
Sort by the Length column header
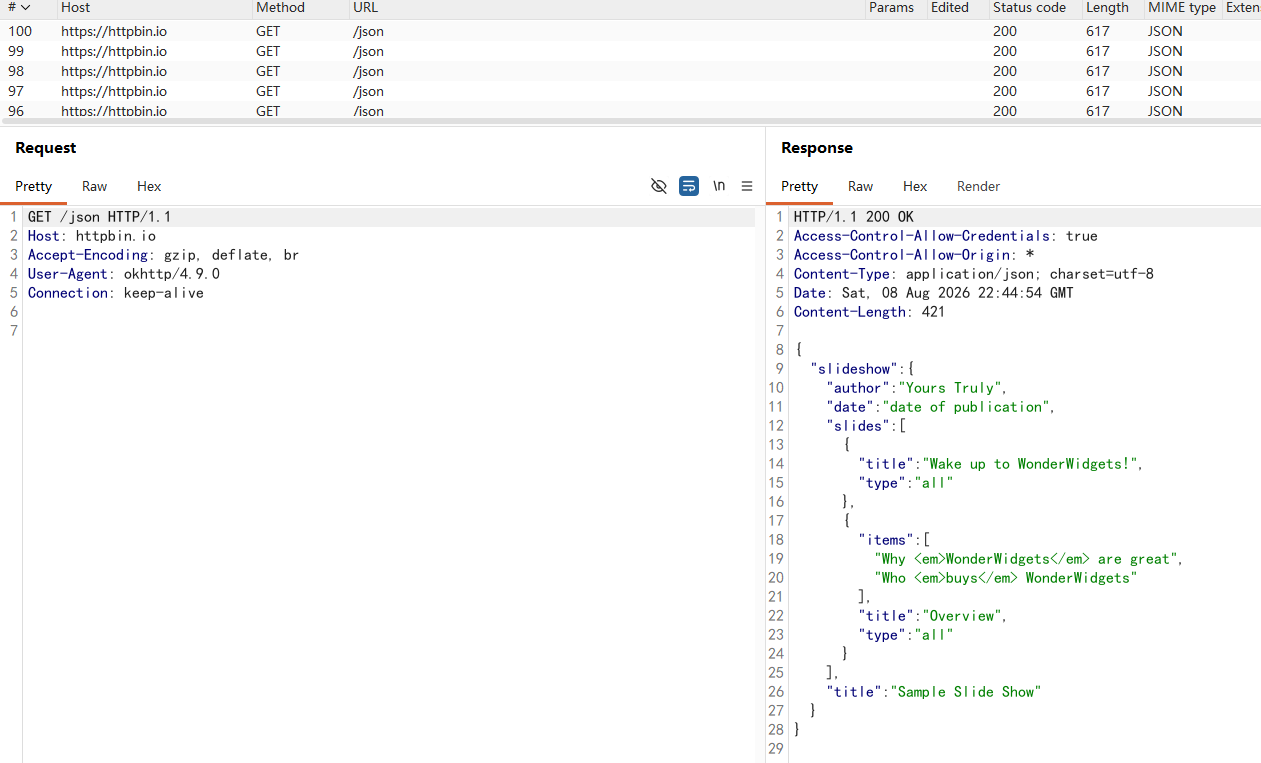(x=1107, y=8)
